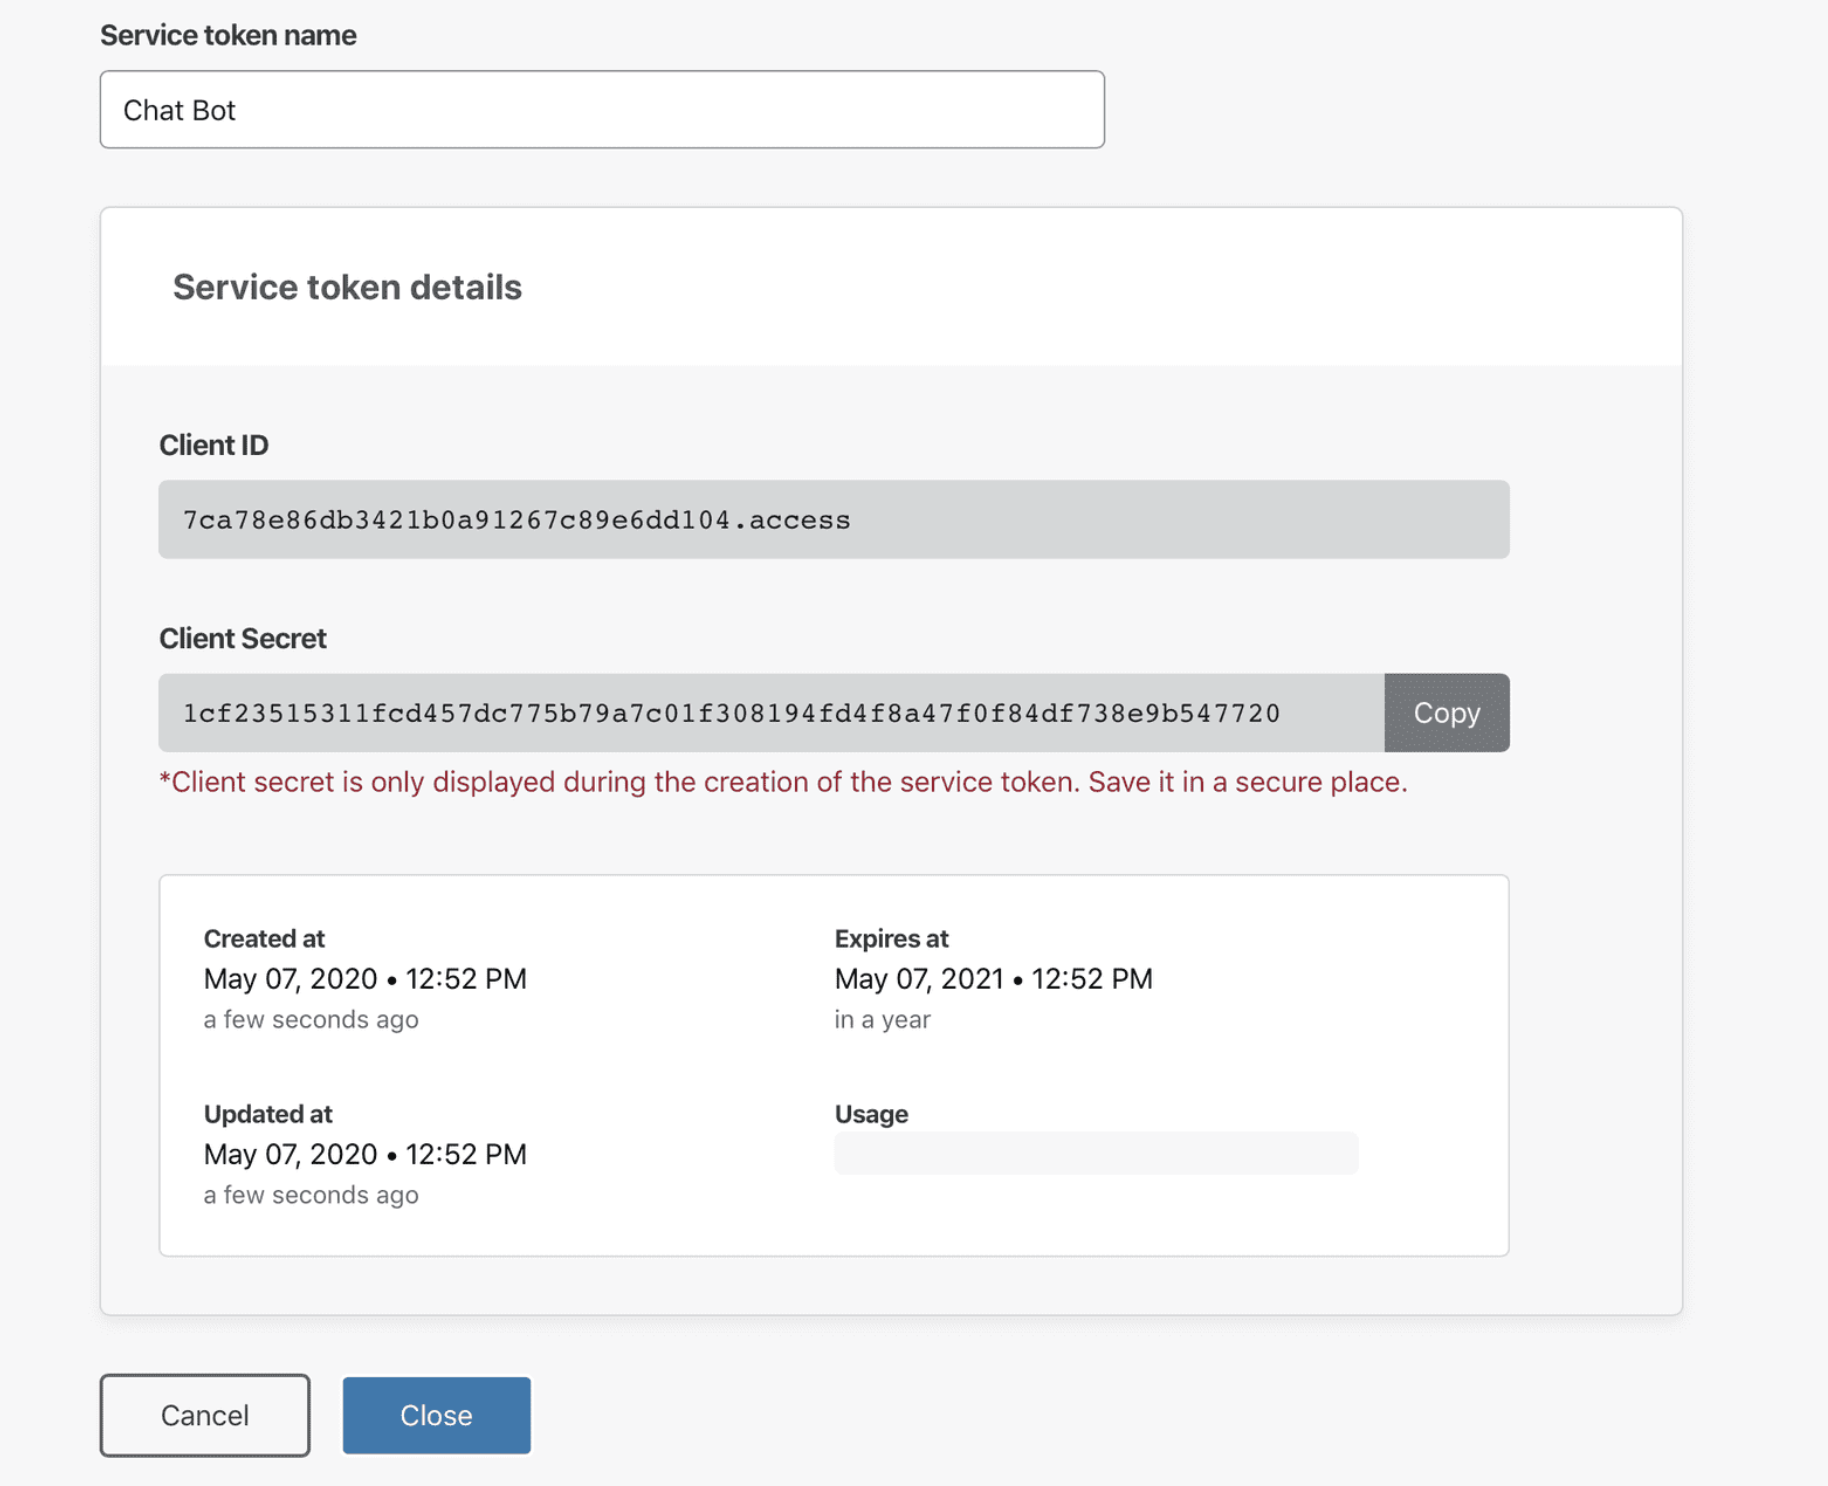Click the red client secret warning message
Screen dimensions: 1828x1486
coord(784,782)
